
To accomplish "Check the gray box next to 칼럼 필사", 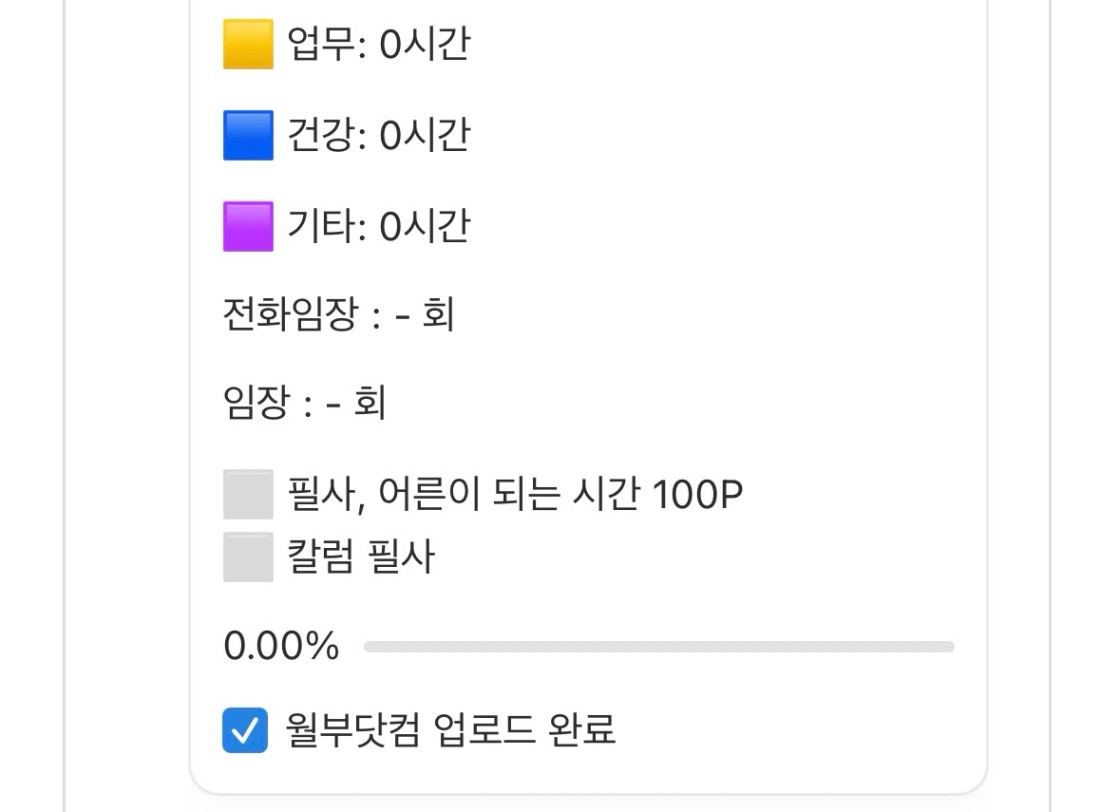I will [x=248, y=557].
